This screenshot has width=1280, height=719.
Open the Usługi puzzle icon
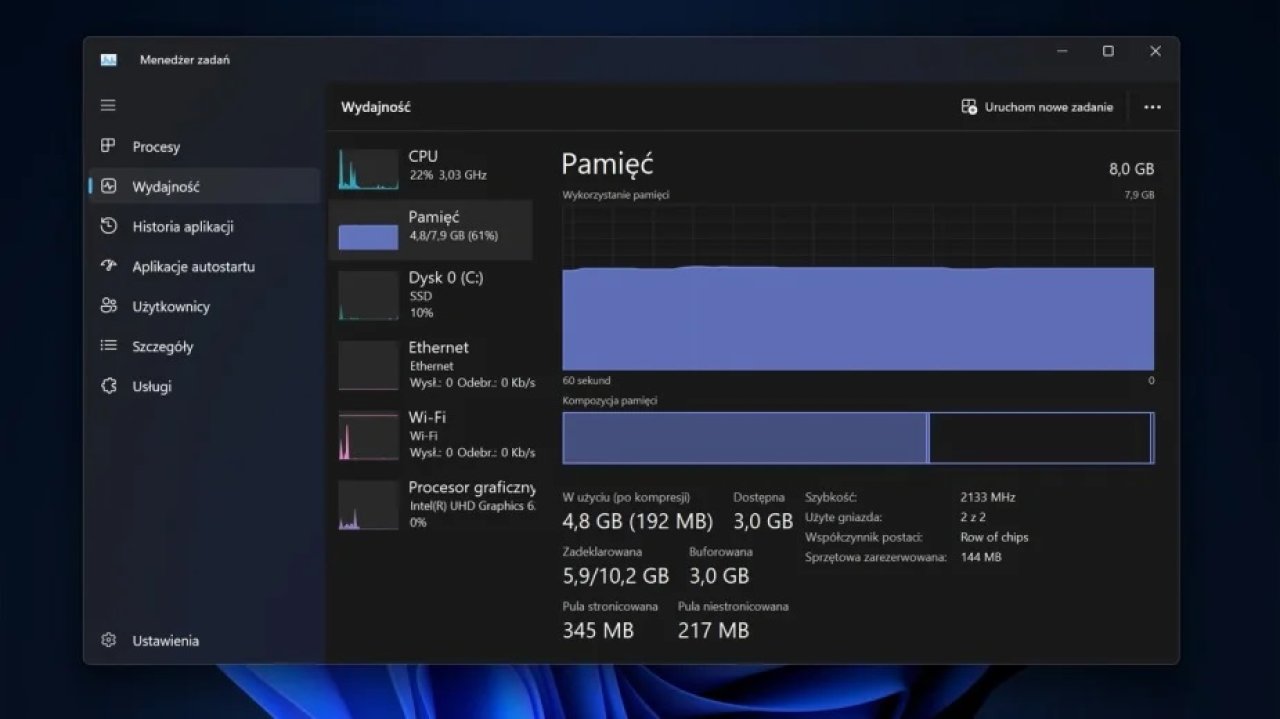(x=109, y=386)
